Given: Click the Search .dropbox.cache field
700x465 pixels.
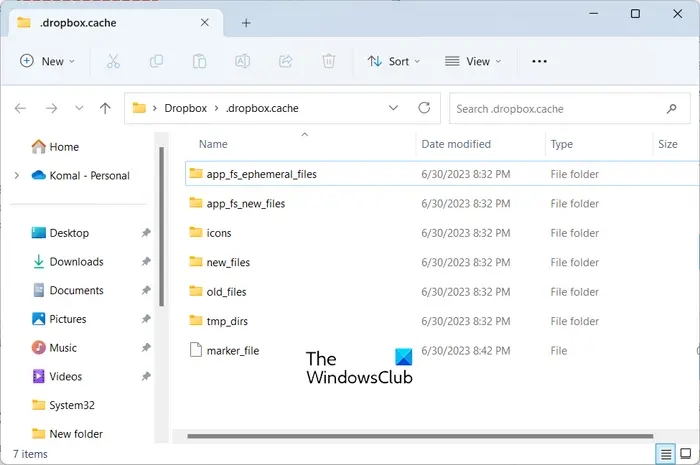Looking at the screenshot, I should tap(570, 108).
